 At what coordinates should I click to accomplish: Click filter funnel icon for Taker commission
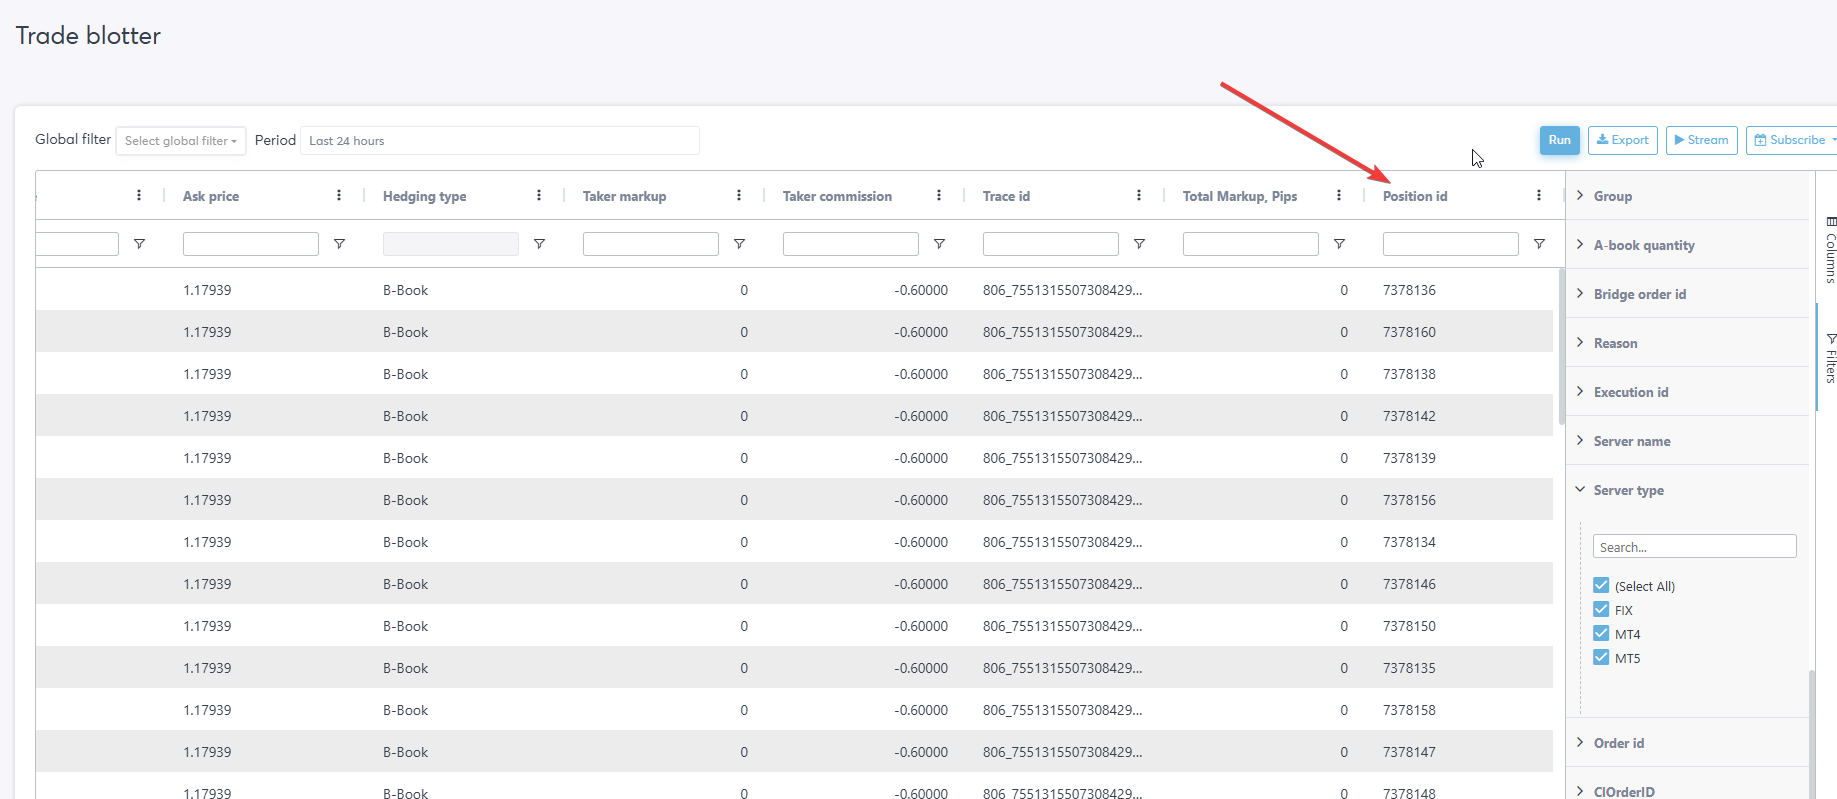(939, 244)
